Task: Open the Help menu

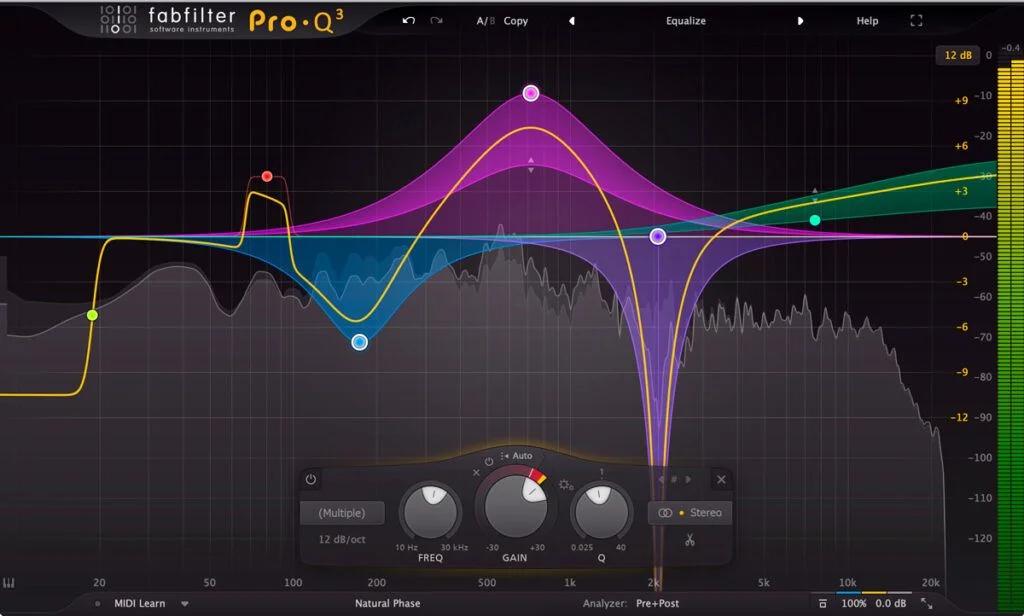Action: pos(867,21)
